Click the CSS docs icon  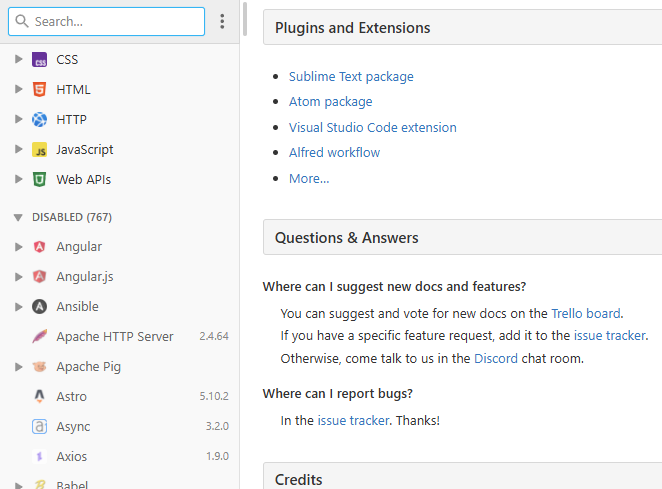40,60
